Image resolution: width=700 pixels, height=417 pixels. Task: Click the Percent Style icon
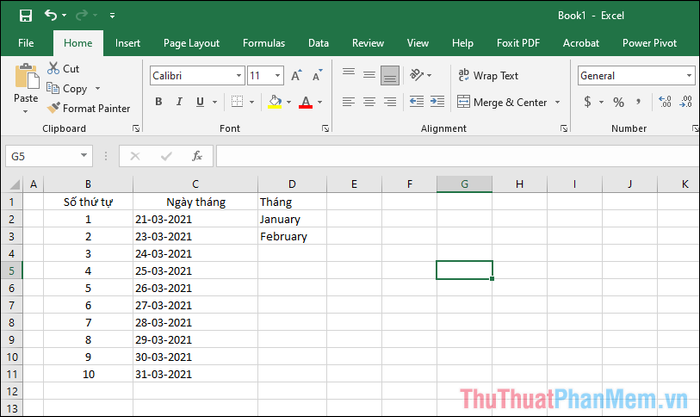[618, 102]
